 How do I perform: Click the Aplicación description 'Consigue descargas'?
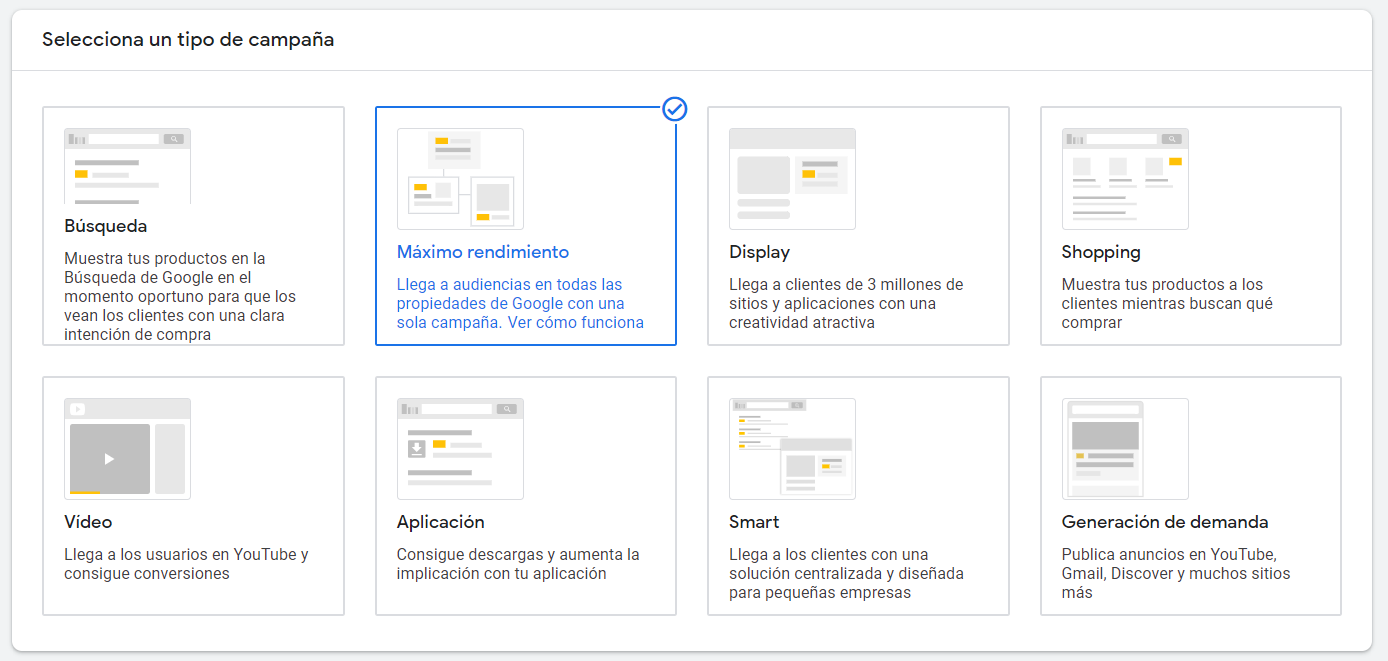point(518,564)
